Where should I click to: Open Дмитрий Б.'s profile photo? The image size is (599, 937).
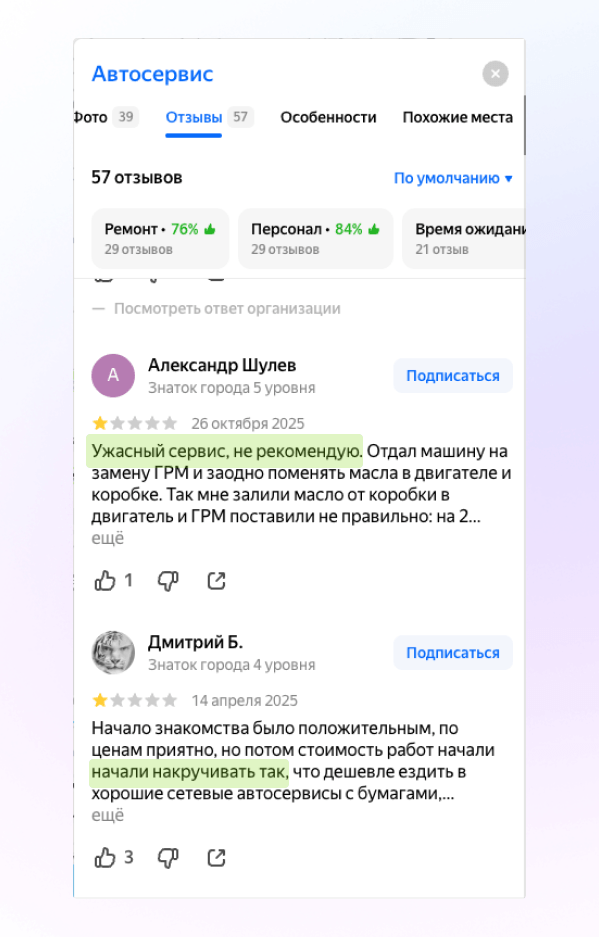coord(113,653)
